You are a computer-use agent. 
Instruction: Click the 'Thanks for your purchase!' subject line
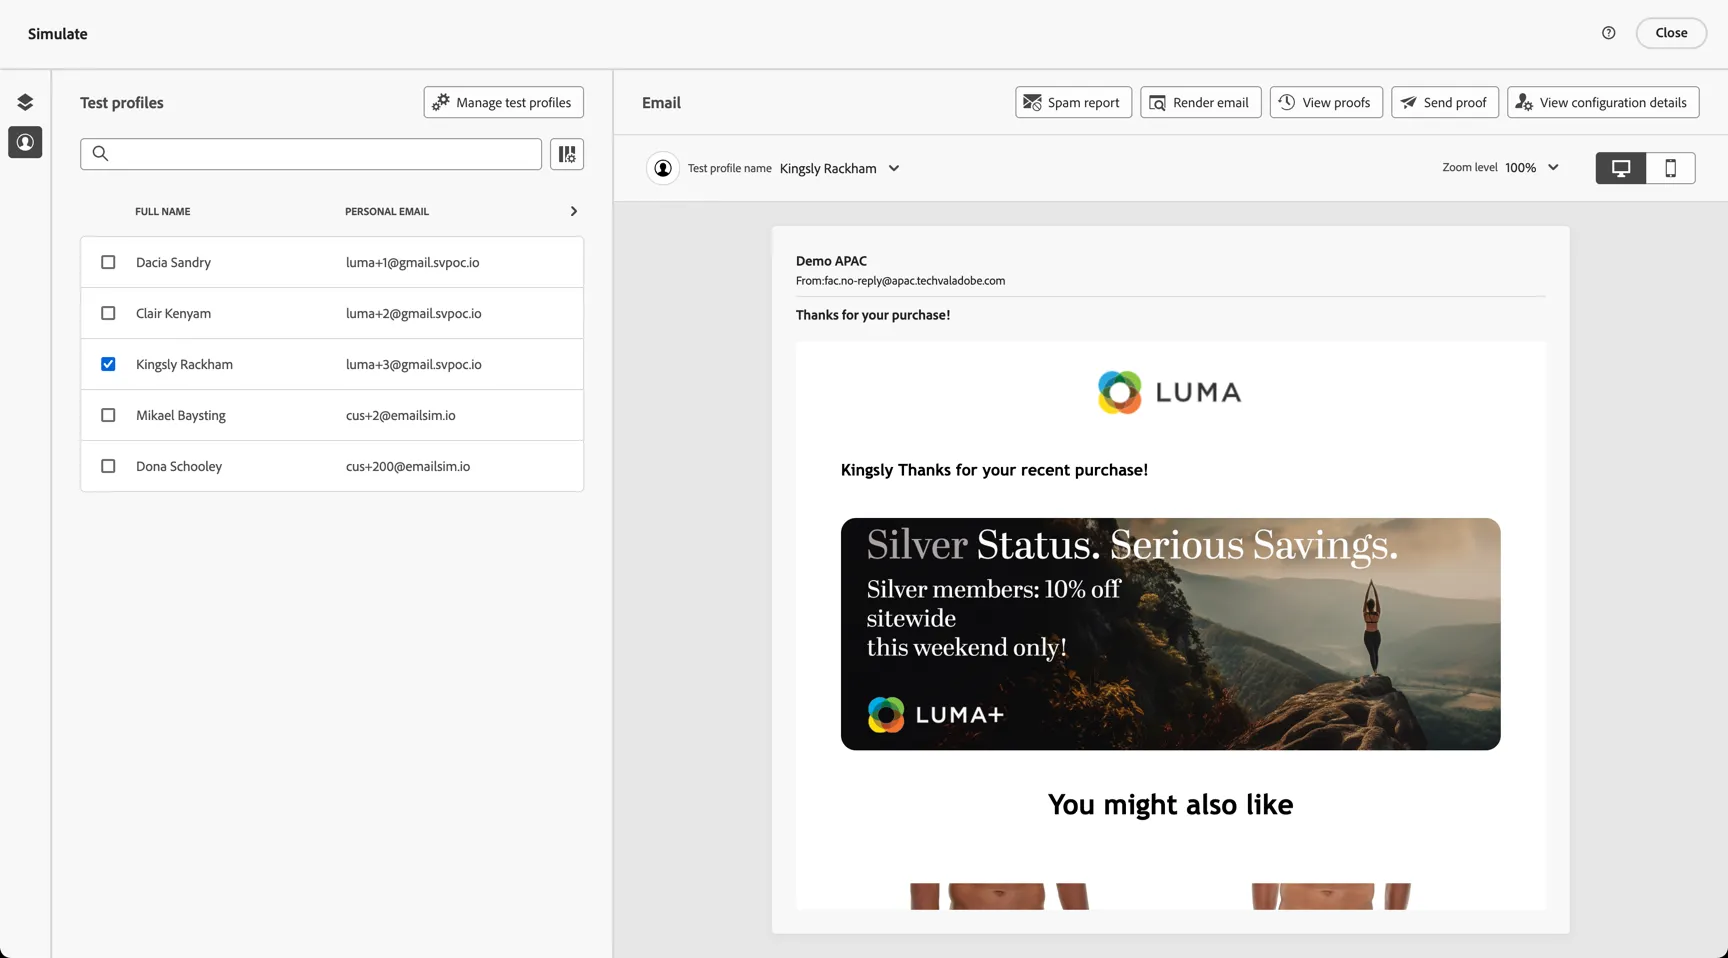873,315
